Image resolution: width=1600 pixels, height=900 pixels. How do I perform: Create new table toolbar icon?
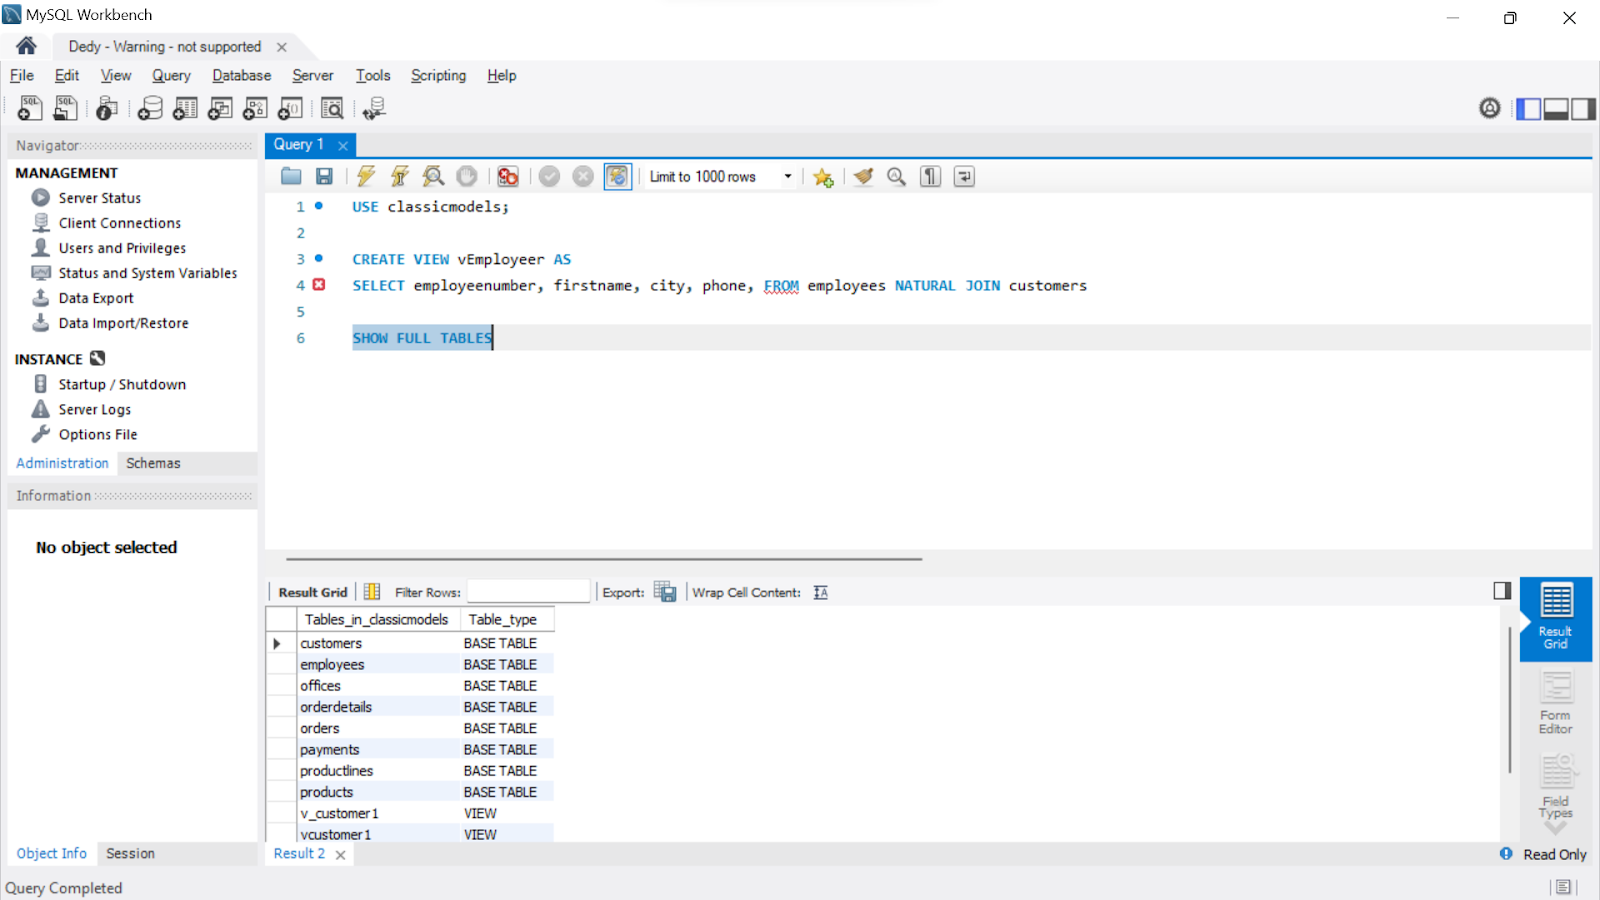[185, 108]
